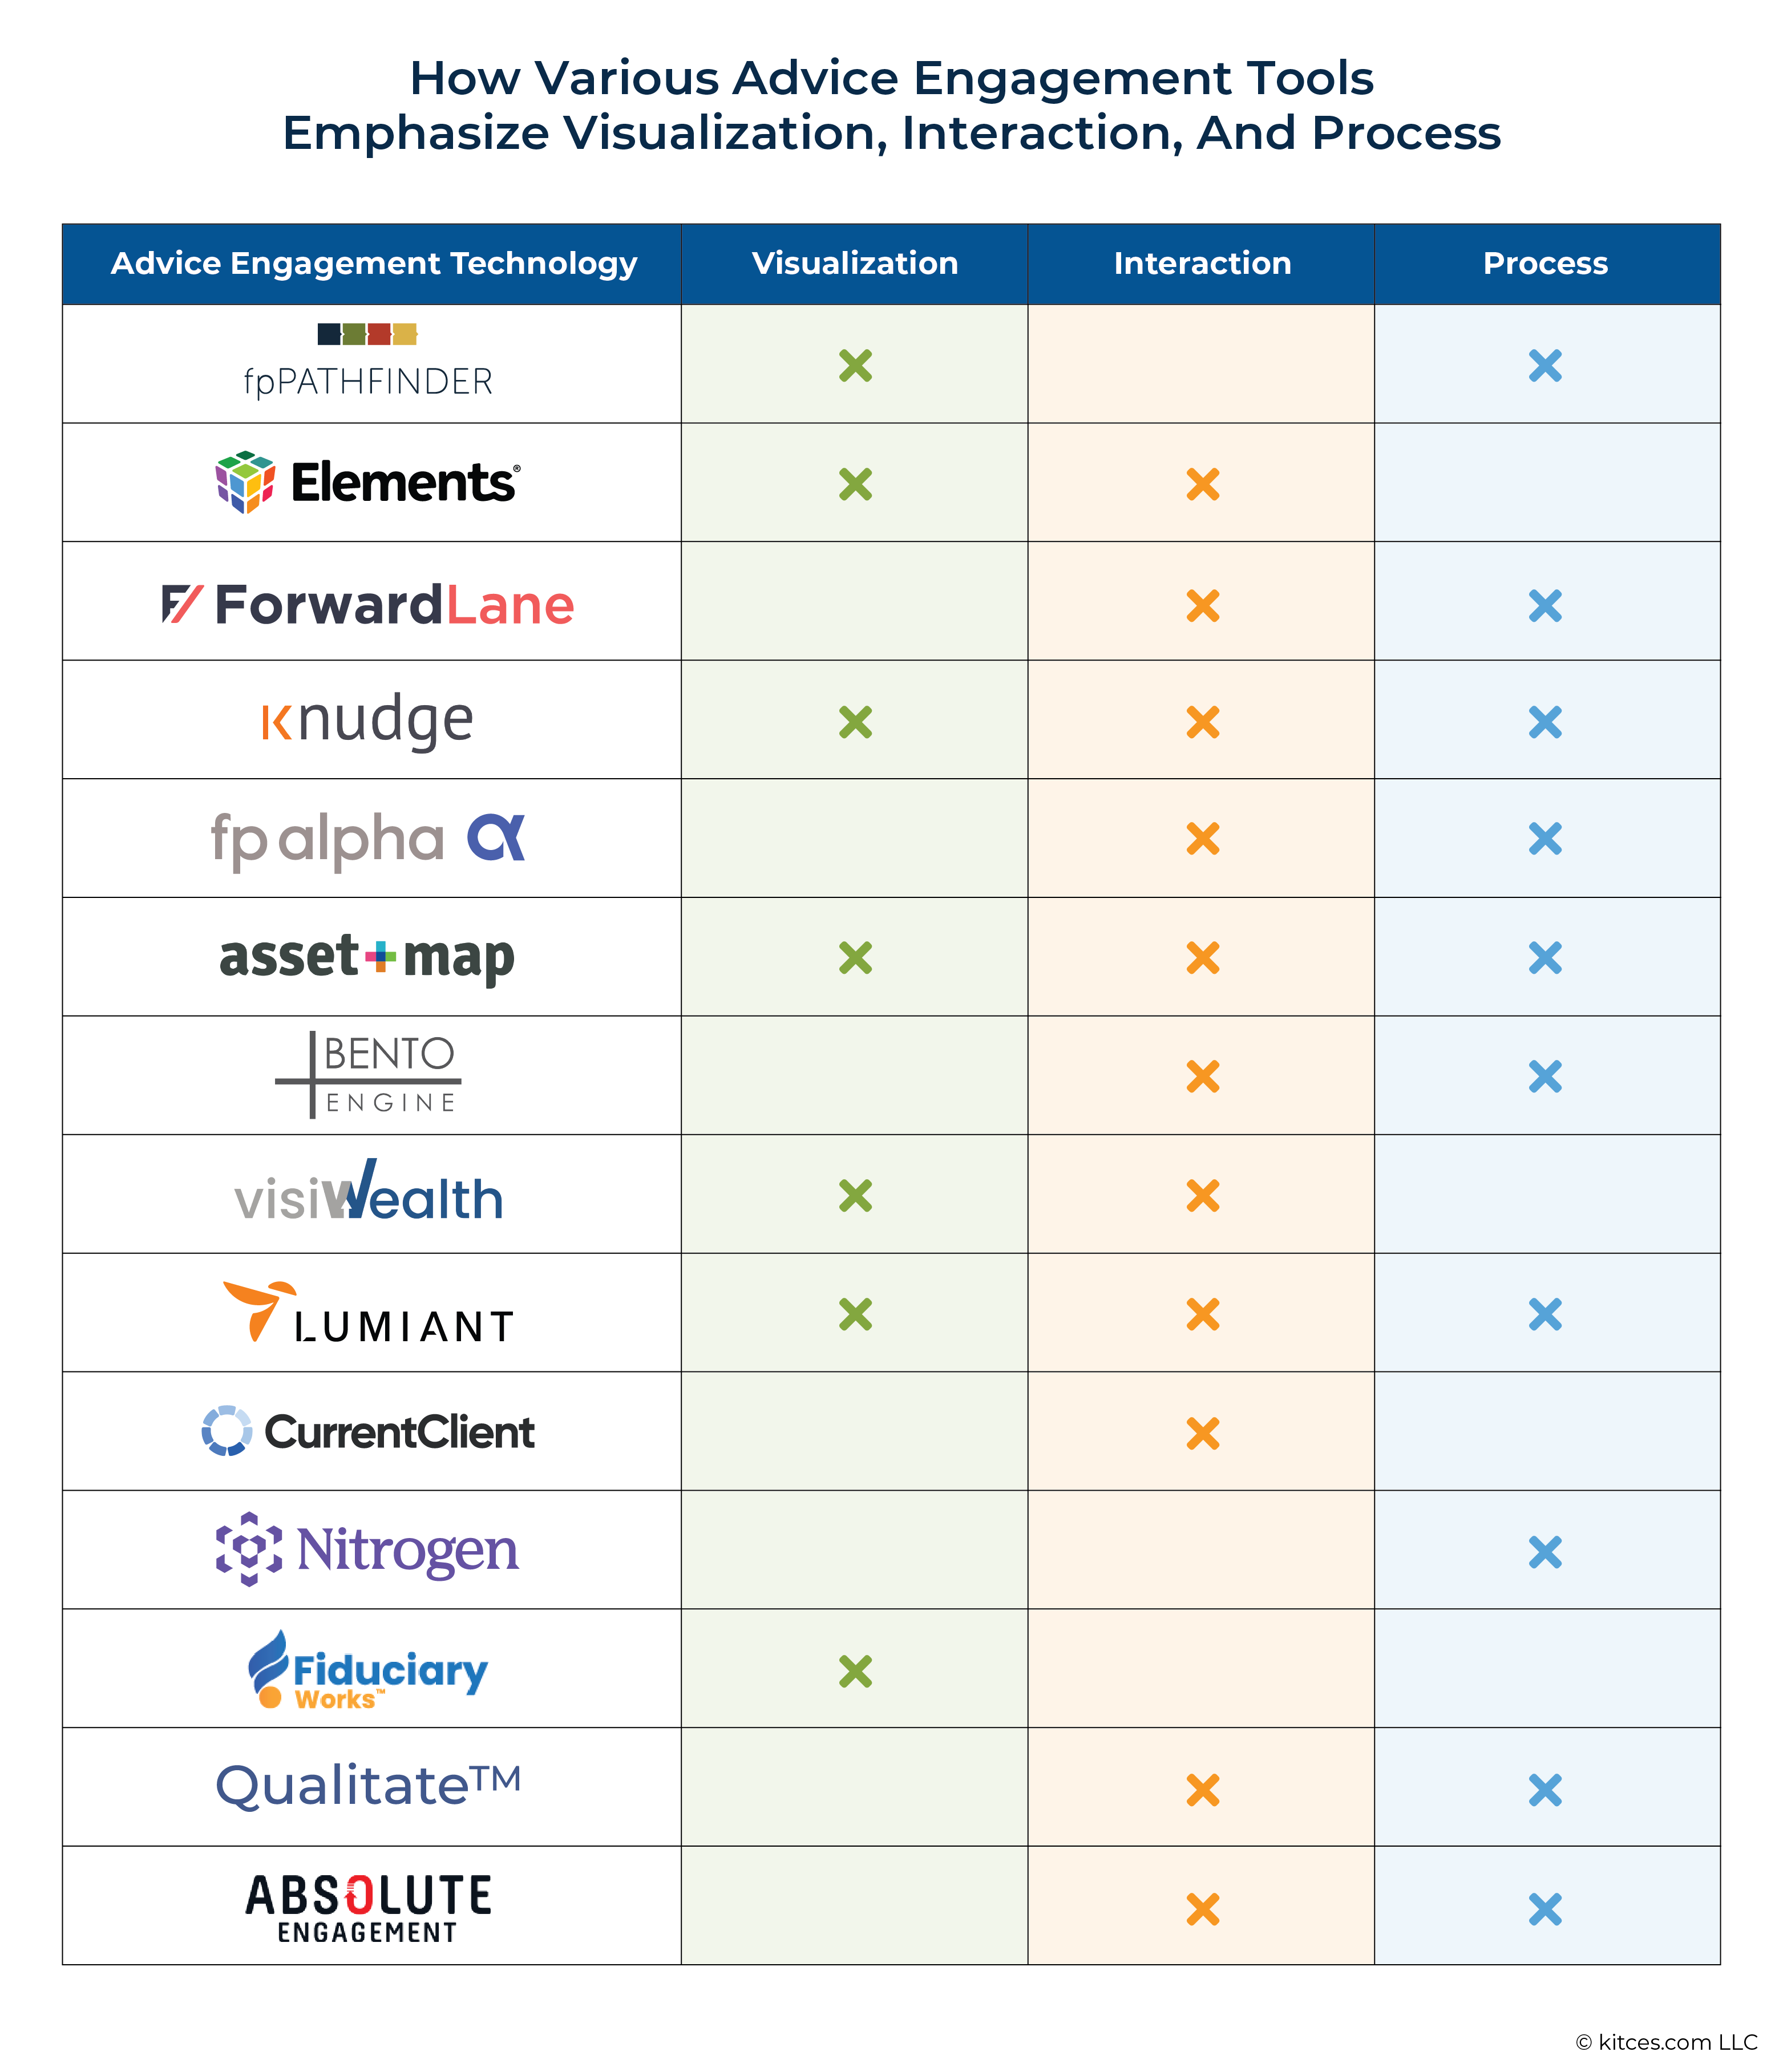Click orange X mark for Elements Interaction
The image size is (1783, 2072).
coord(1203,484)
